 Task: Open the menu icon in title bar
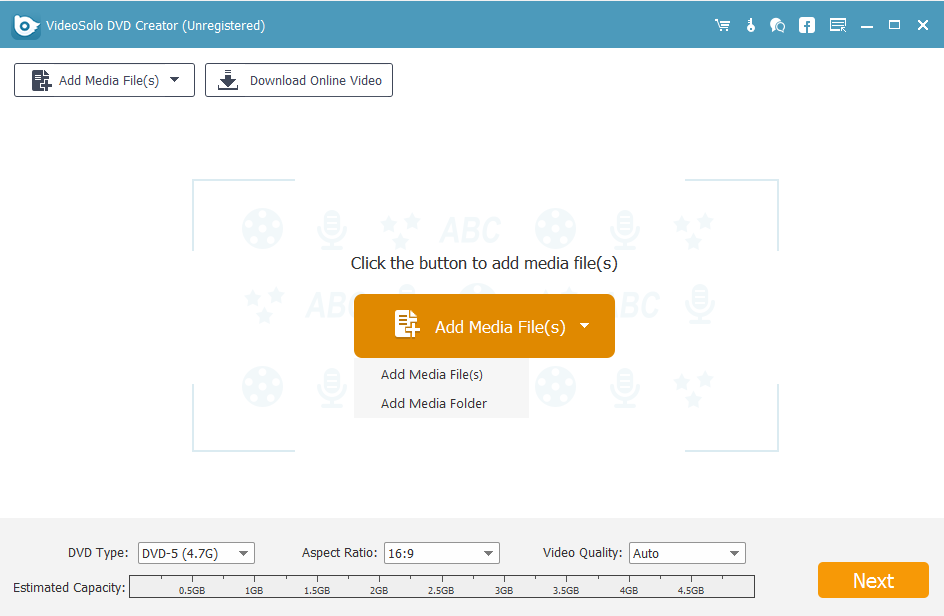point(838,25)
